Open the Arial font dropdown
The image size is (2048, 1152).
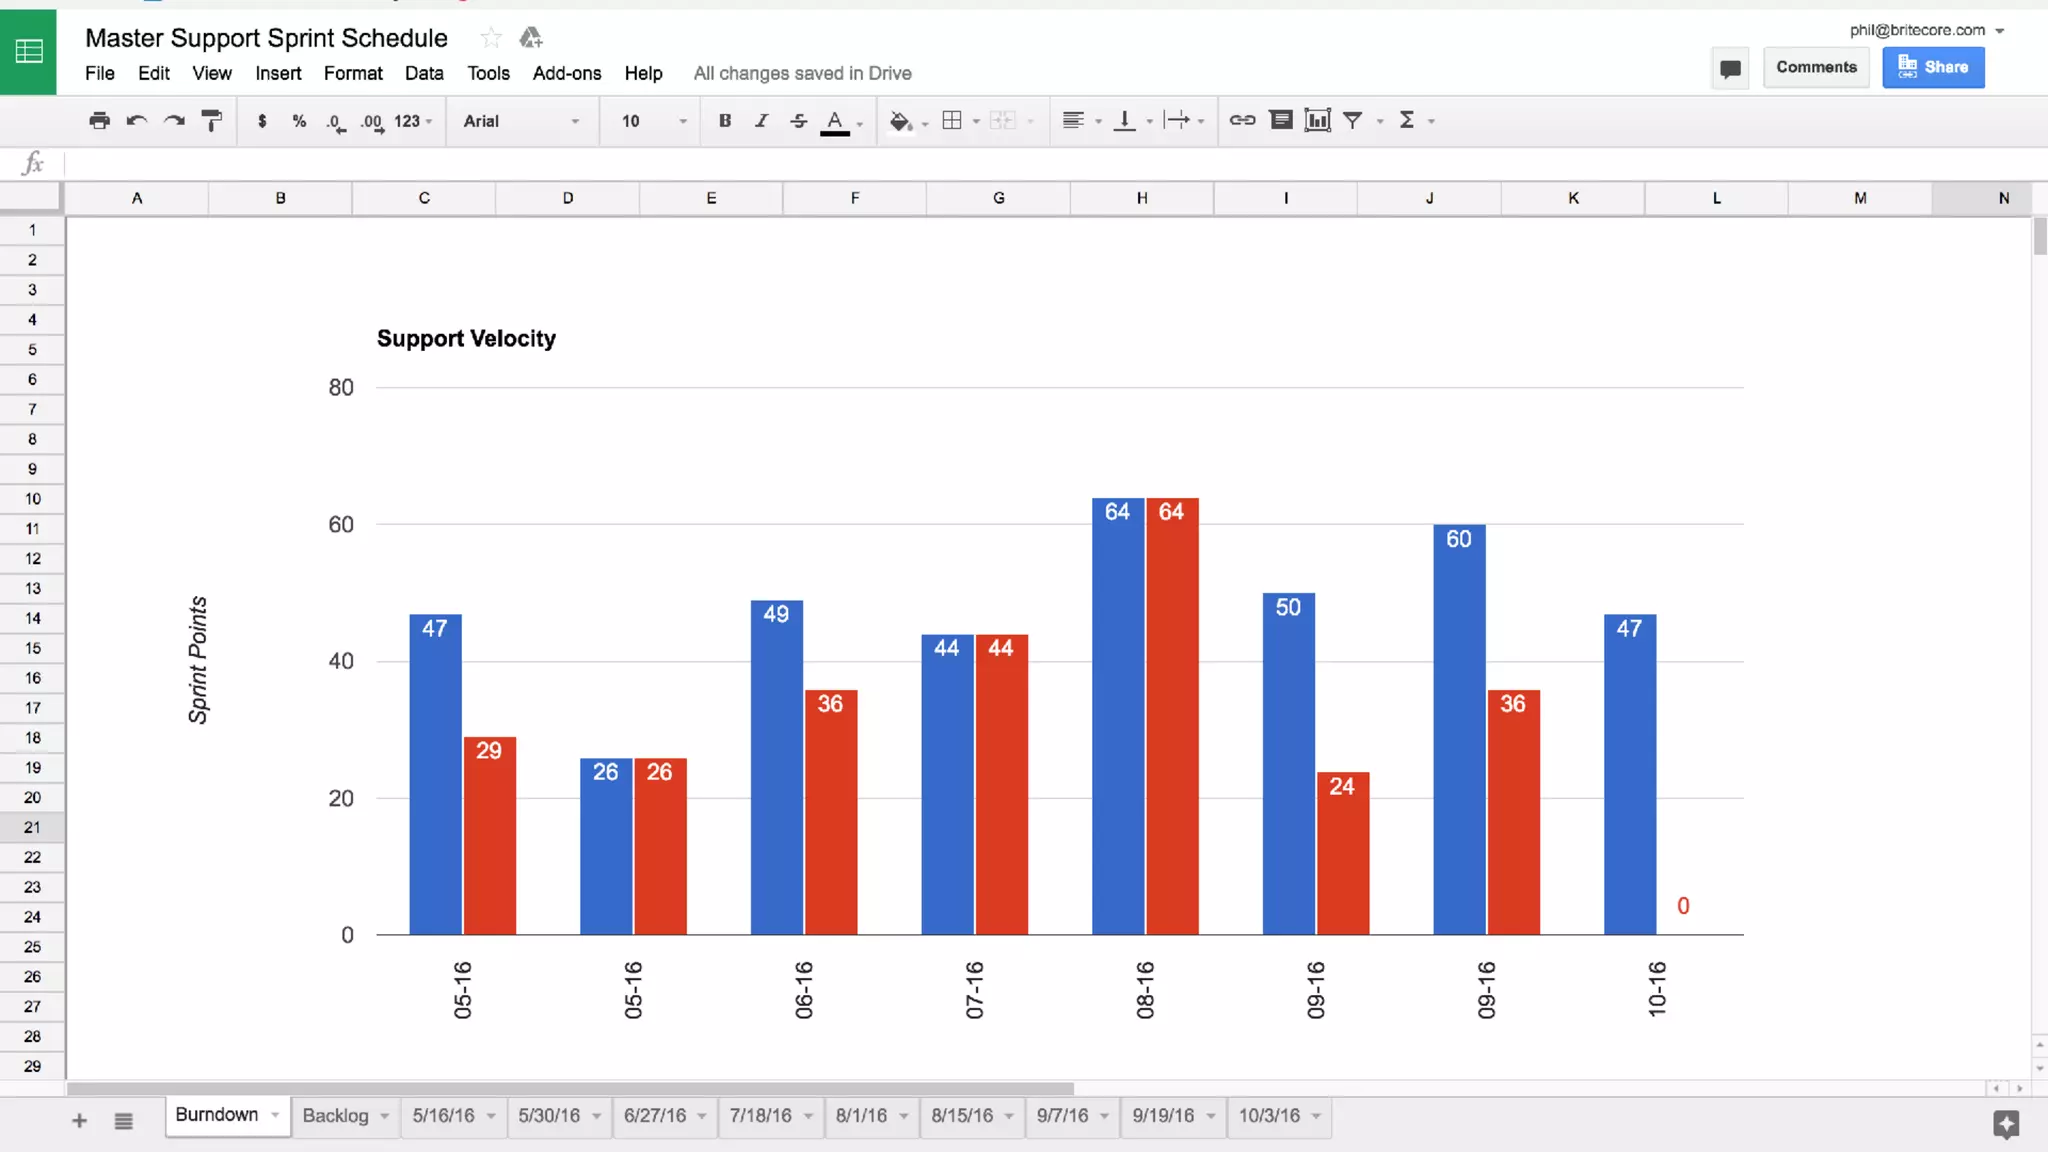520,121
